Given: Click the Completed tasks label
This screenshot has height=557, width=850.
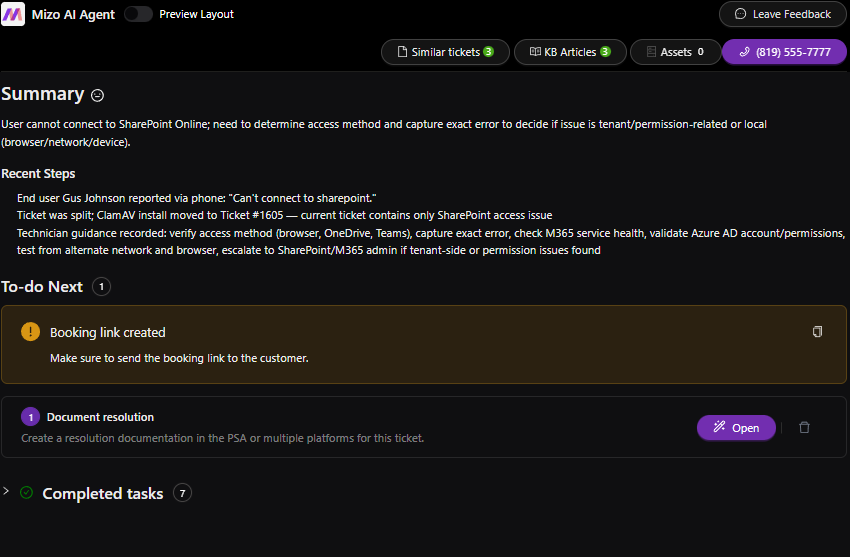Looking at the screenshot, I should point(102,493).
